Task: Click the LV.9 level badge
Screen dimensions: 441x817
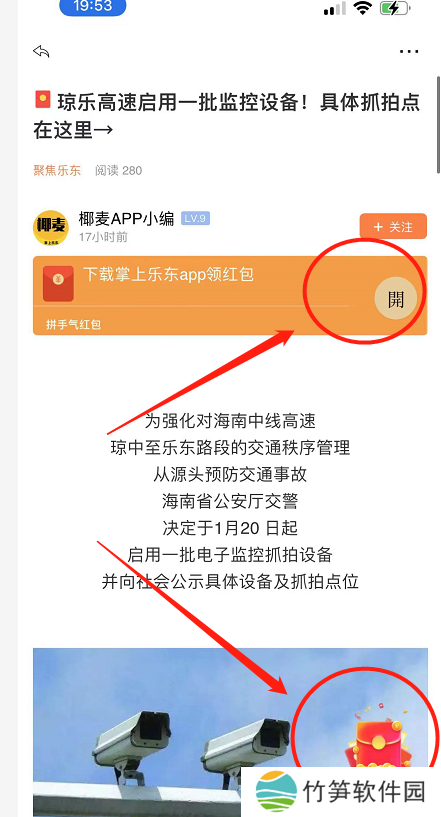Action: tap(195, 218)
